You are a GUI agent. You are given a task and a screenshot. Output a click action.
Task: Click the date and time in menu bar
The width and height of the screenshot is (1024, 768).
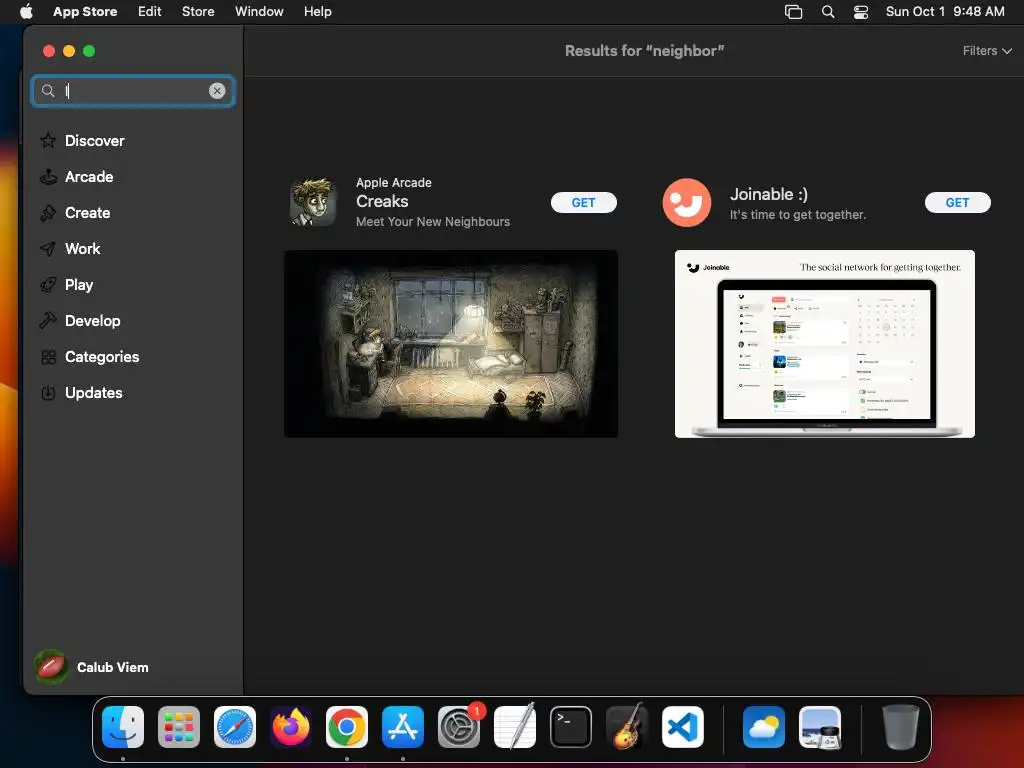click(x=945, y=12)
